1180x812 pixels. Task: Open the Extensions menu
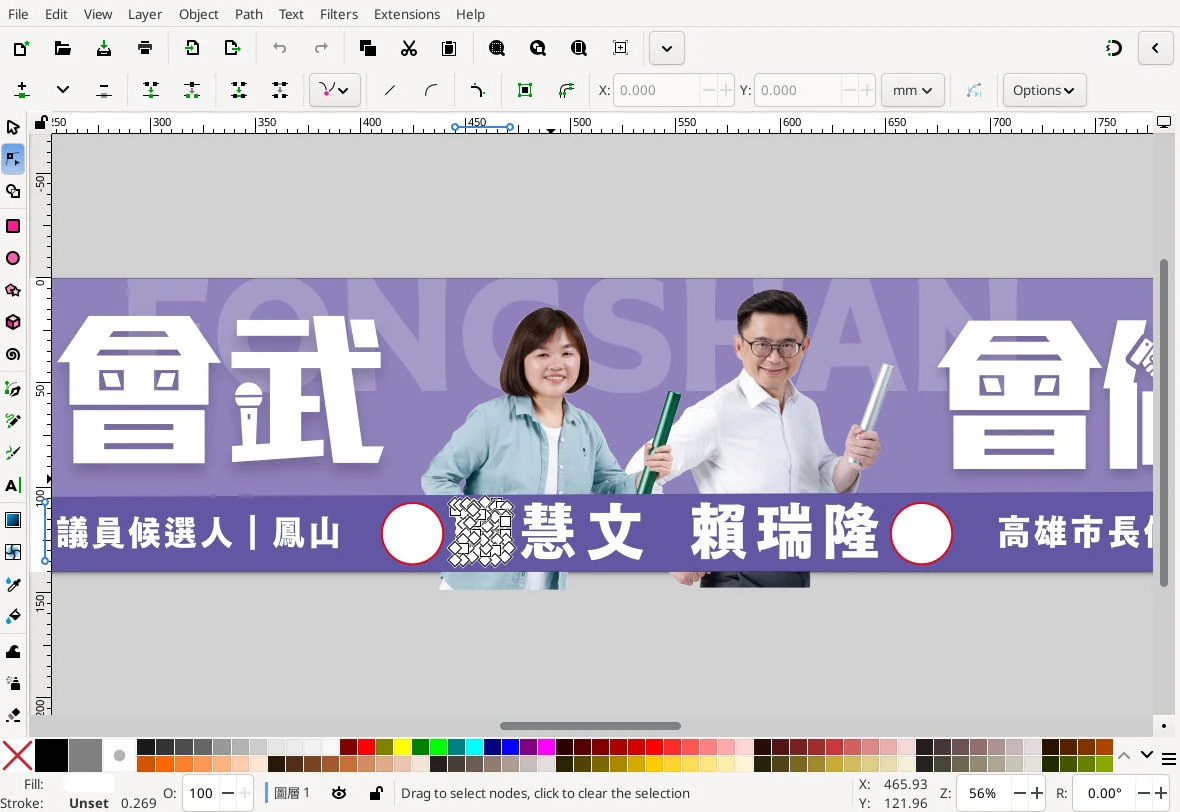(x=406, y=14)
